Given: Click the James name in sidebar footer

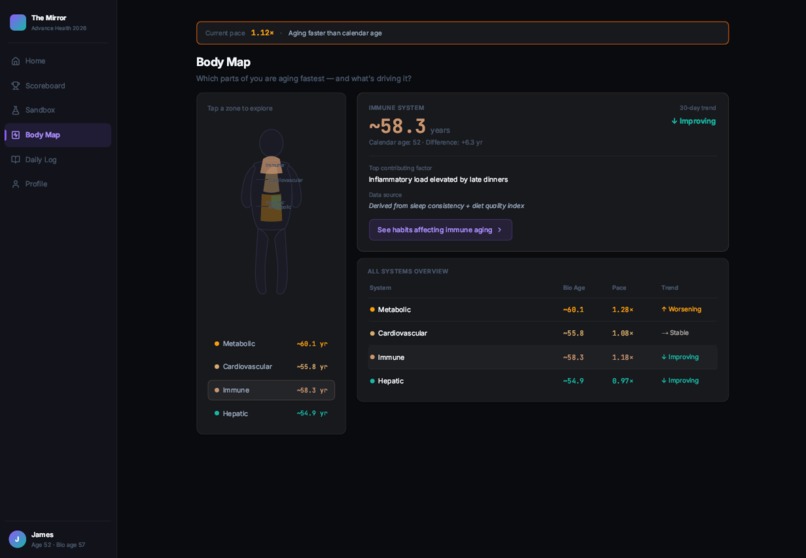Looking at the screenshot, I should click(42, 534).
